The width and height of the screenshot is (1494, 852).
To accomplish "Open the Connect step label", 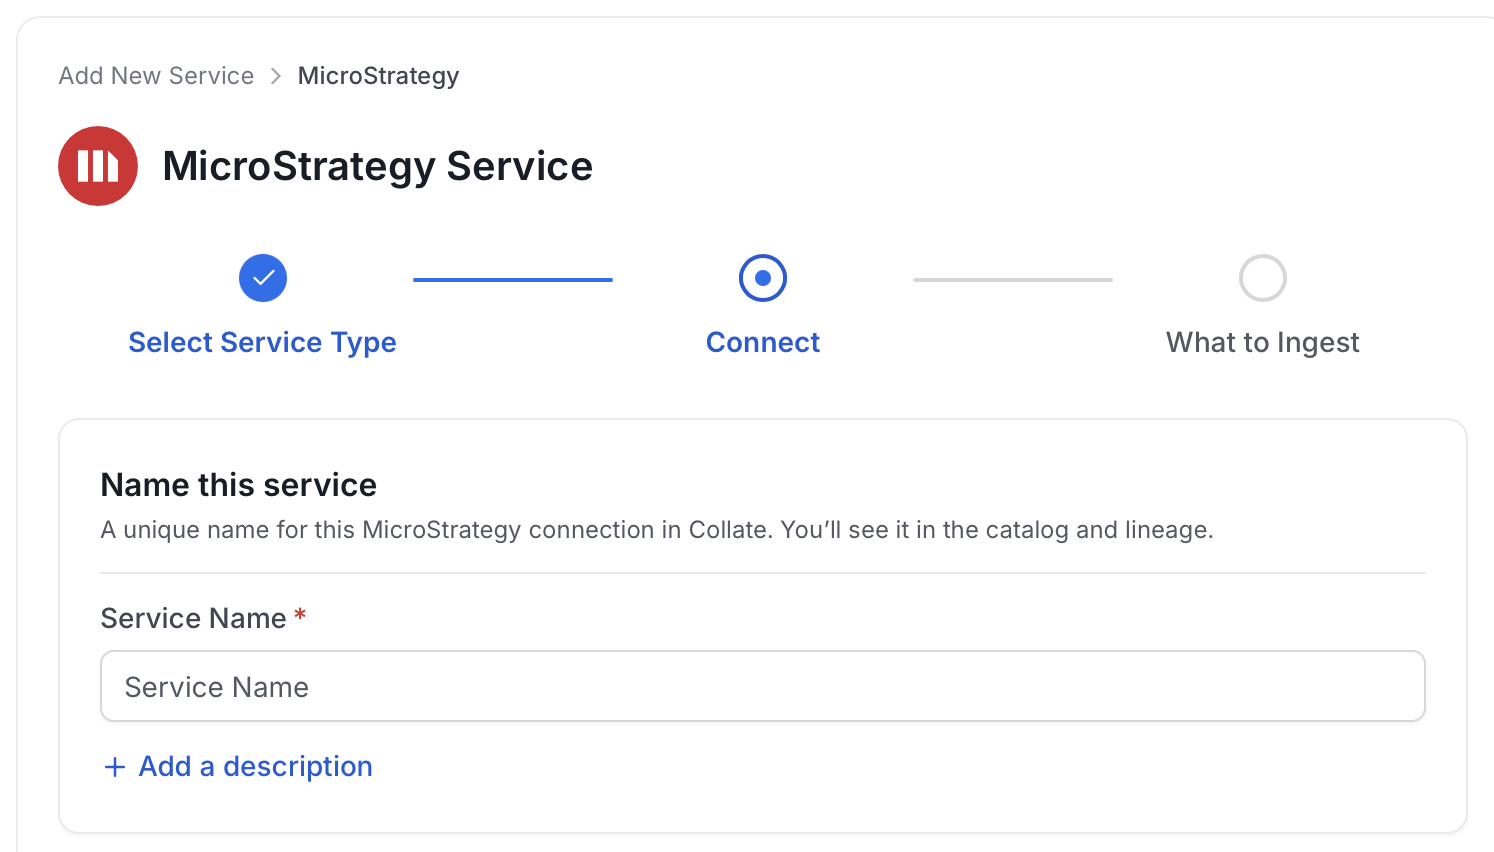I will click(x=763, y=342).
